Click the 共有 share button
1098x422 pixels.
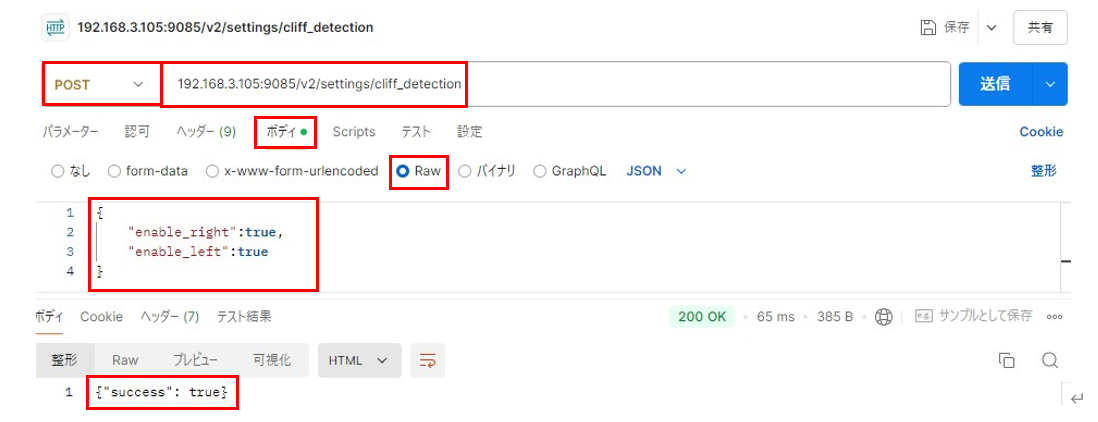(x=1040, y=28)
